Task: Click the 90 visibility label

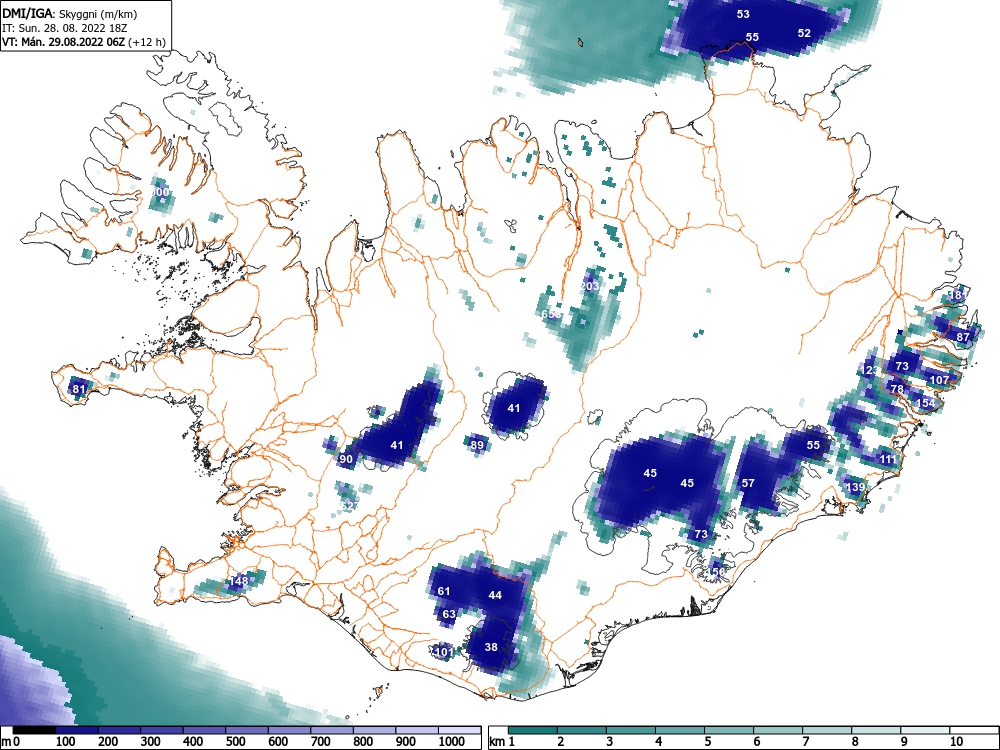Action: (x=346, y=459)
